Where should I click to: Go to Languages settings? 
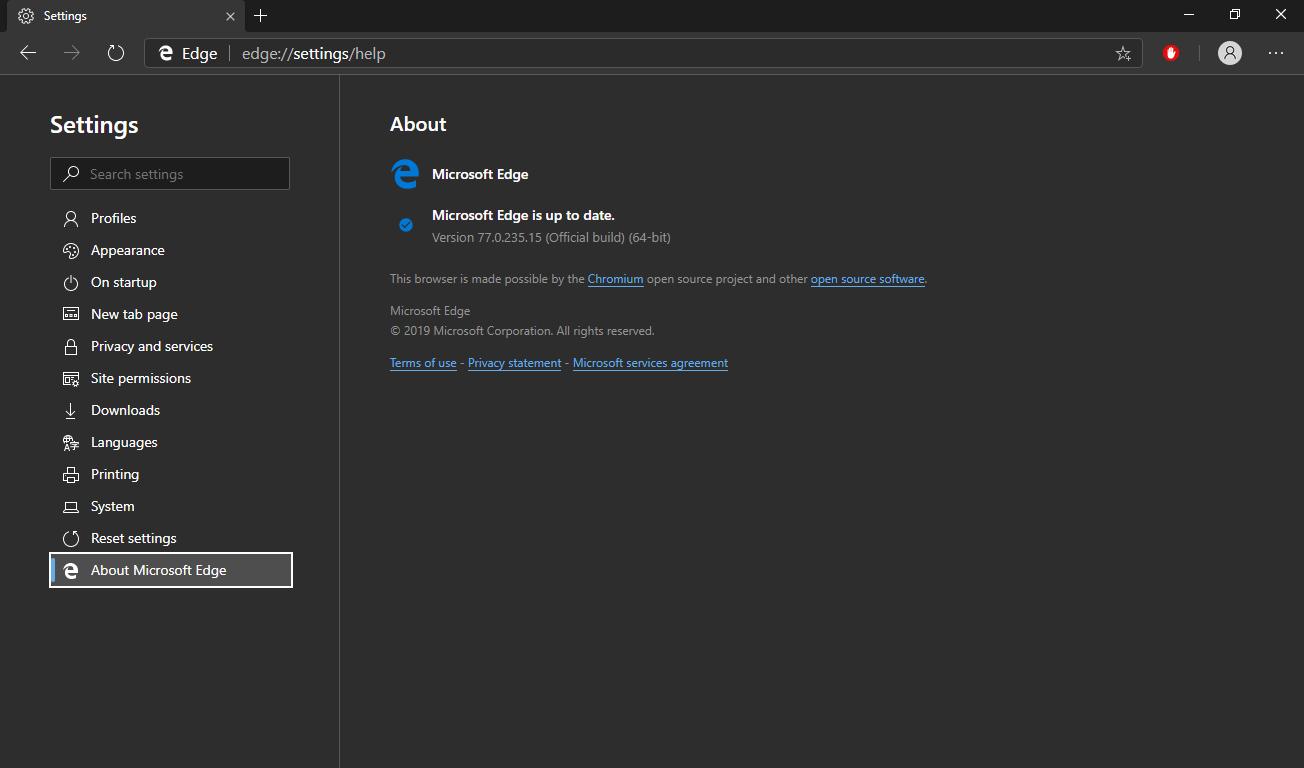[170, 442]
